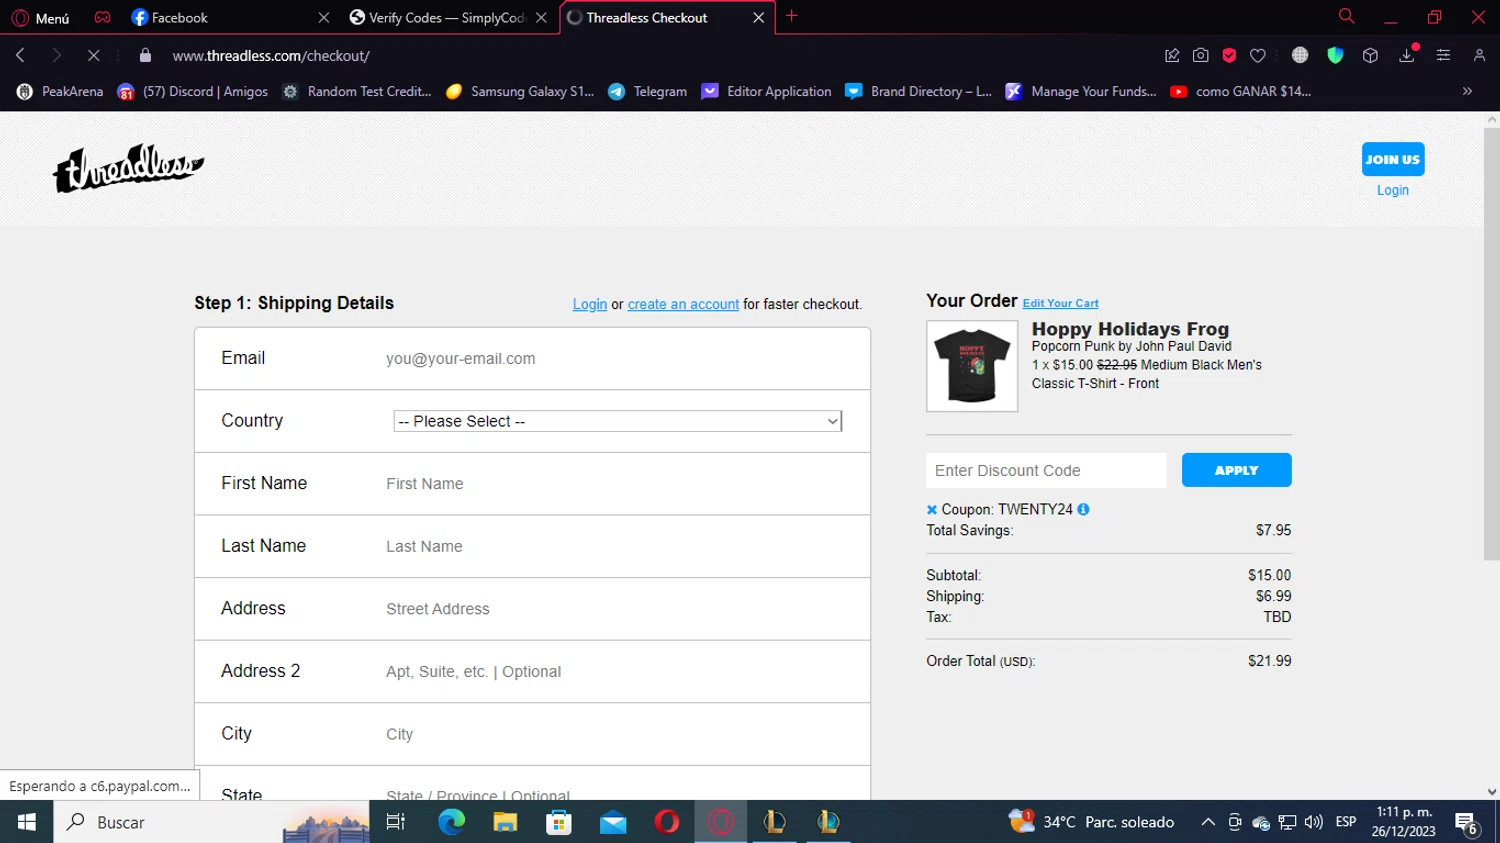The width and height of the screenshot is (1500, 843).
Task: Open the Mail app from the taskbar
Action: [x=613, y=822]
